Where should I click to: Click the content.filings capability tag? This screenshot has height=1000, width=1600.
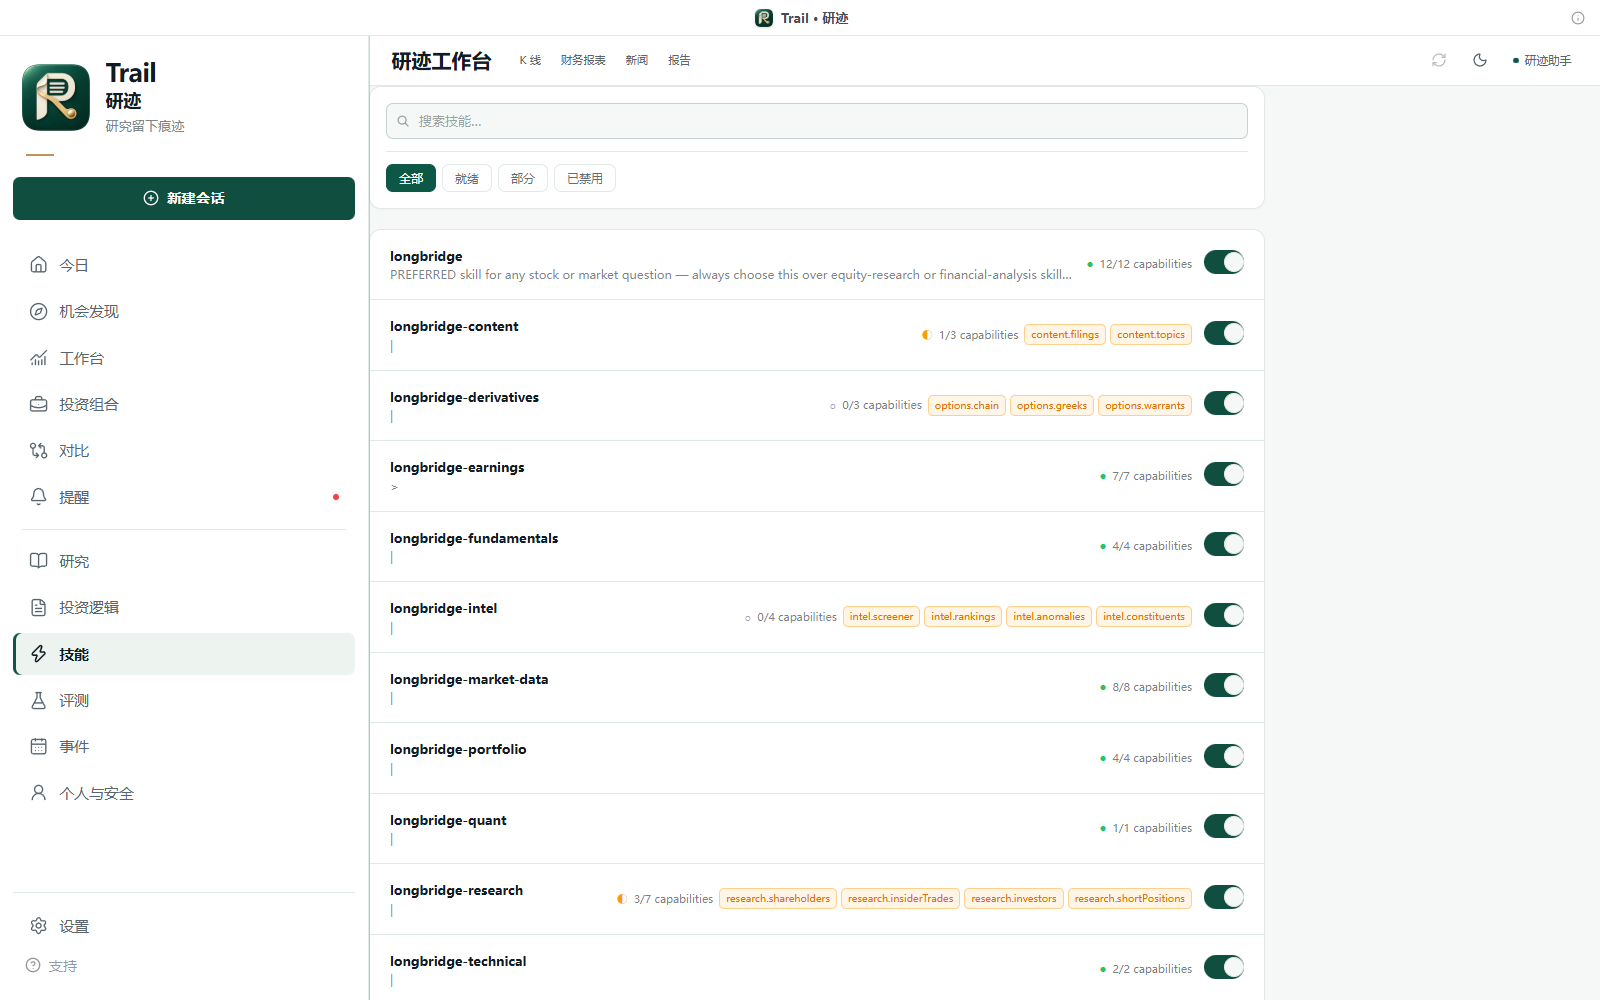point(1065,334)
